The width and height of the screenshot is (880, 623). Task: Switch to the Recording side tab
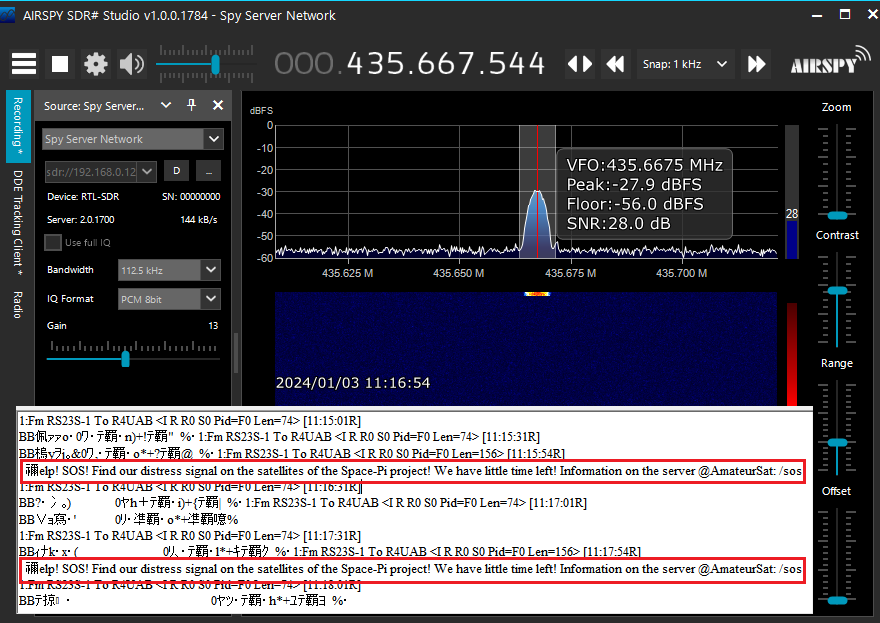[18, 127]
